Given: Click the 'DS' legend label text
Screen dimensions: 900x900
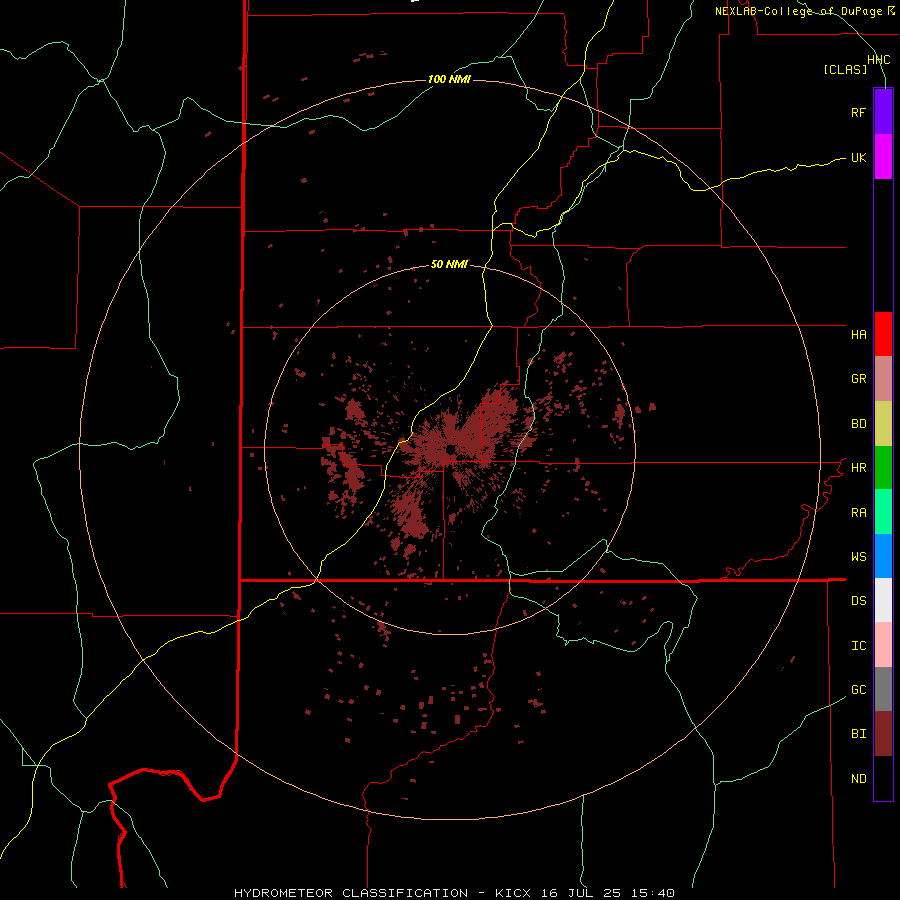Looking at the screenshot, I should [858, 601].
